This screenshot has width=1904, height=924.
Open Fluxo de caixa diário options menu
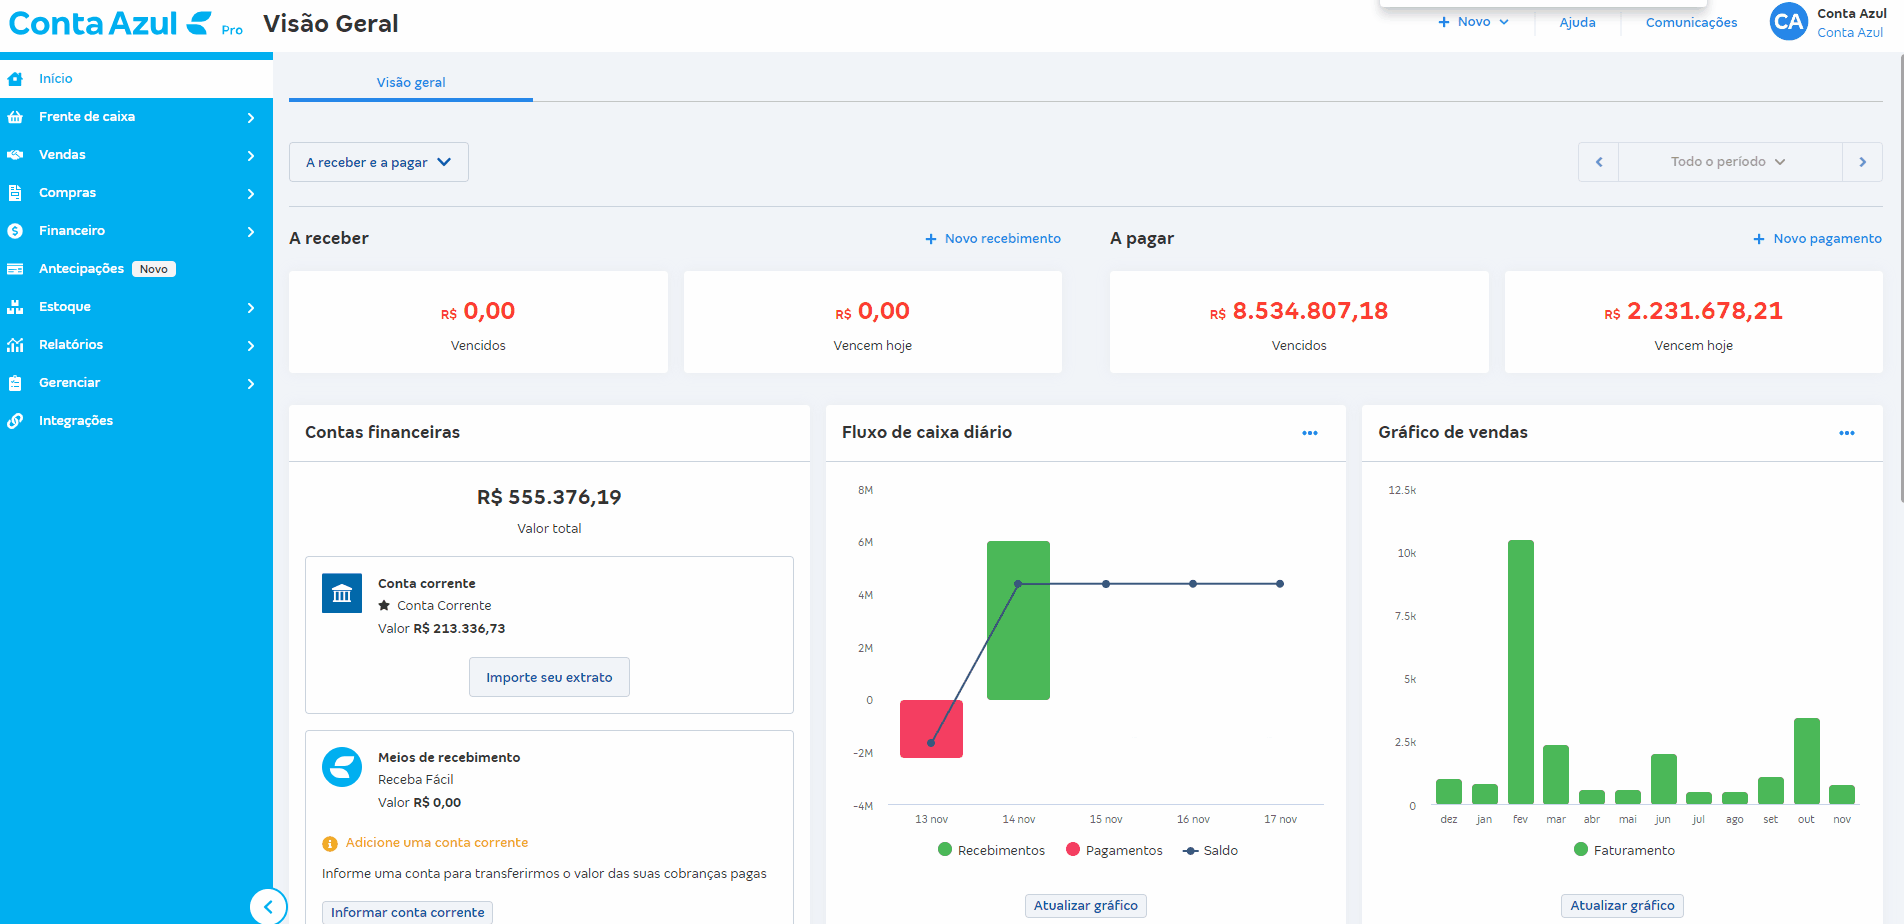1309,433
